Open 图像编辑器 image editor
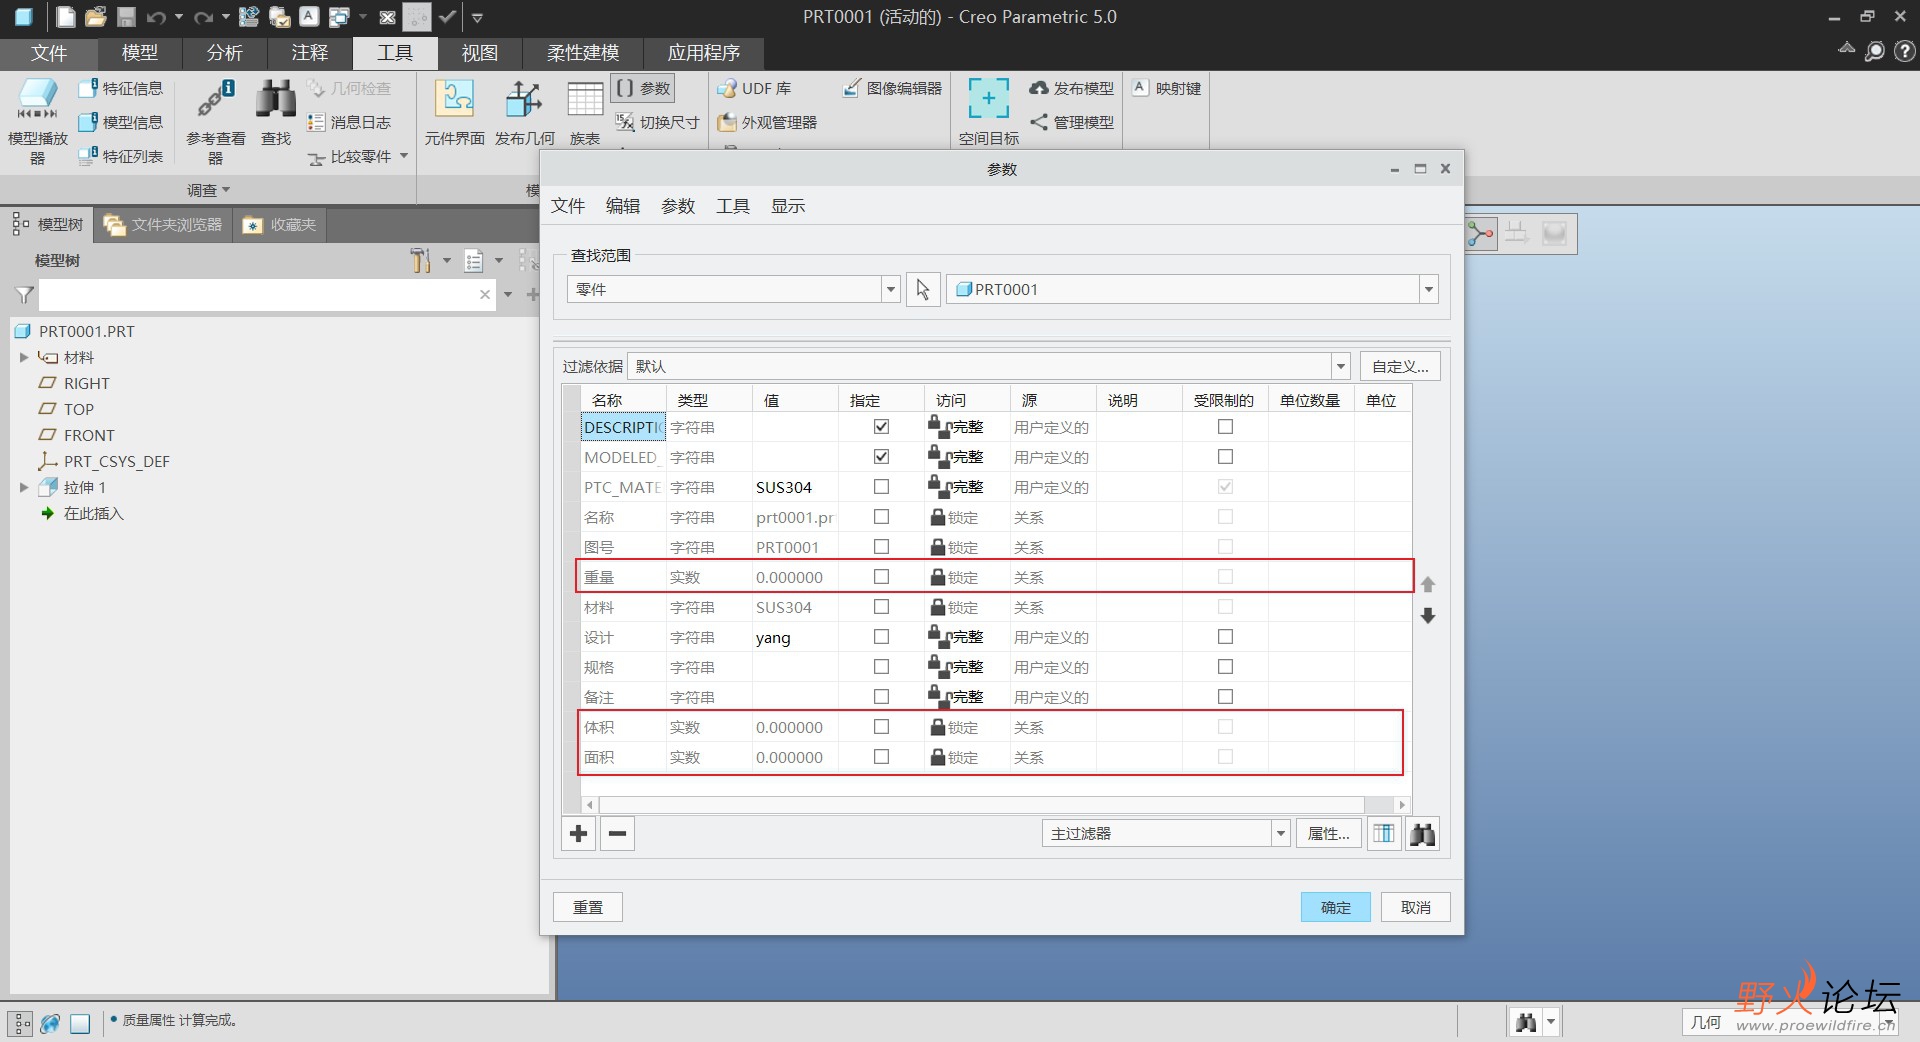 click(x=892, y=88)
